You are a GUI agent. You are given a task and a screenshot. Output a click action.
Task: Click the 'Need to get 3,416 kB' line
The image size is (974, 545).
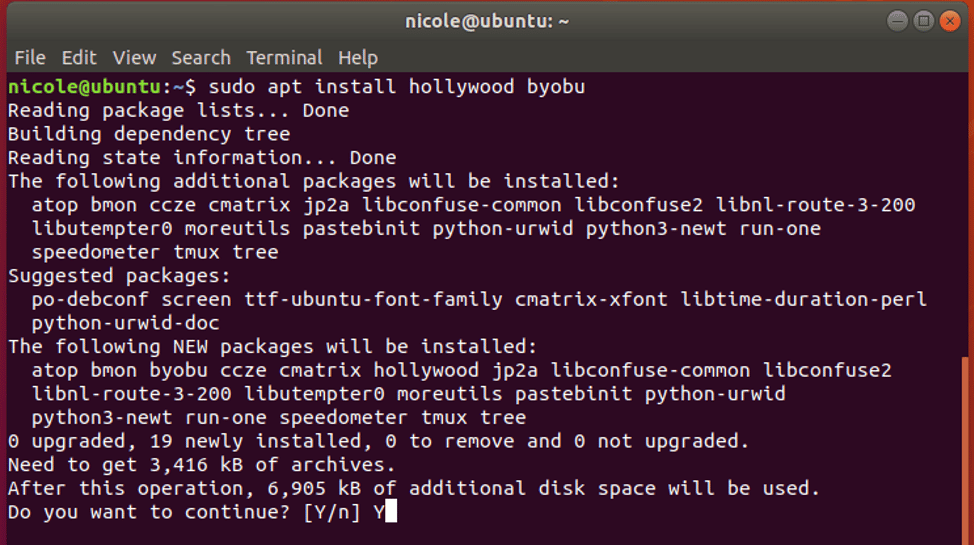tap(201, 465)
